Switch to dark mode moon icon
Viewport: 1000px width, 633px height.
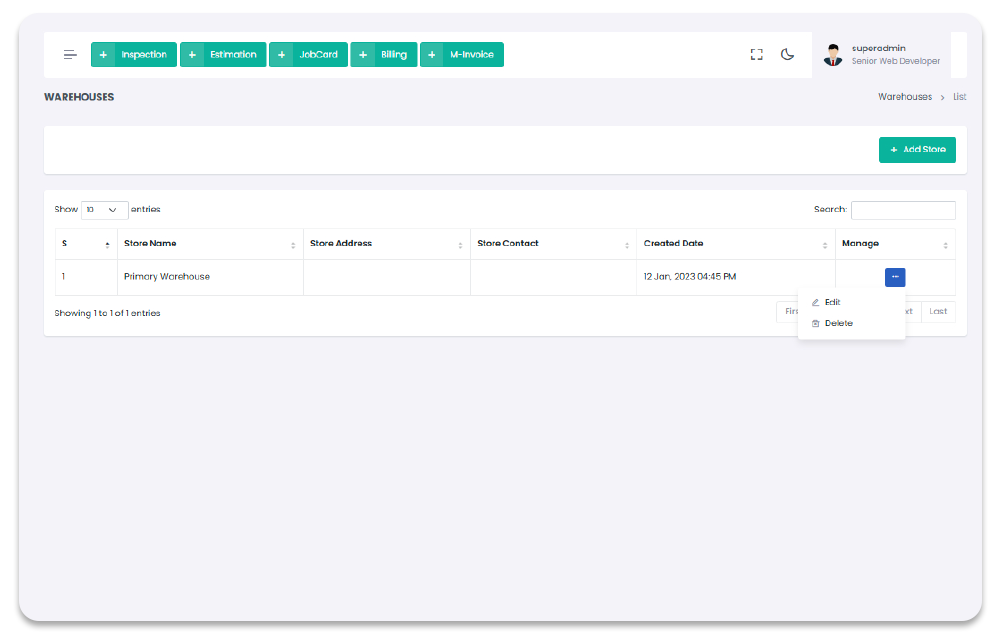pos(788,55)
